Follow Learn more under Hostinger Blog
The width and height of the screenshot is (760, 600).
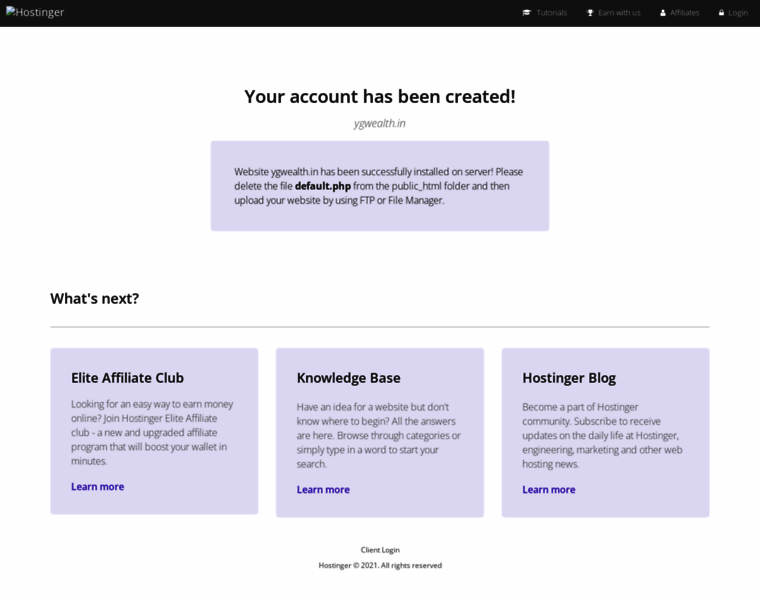click(549, 489)
